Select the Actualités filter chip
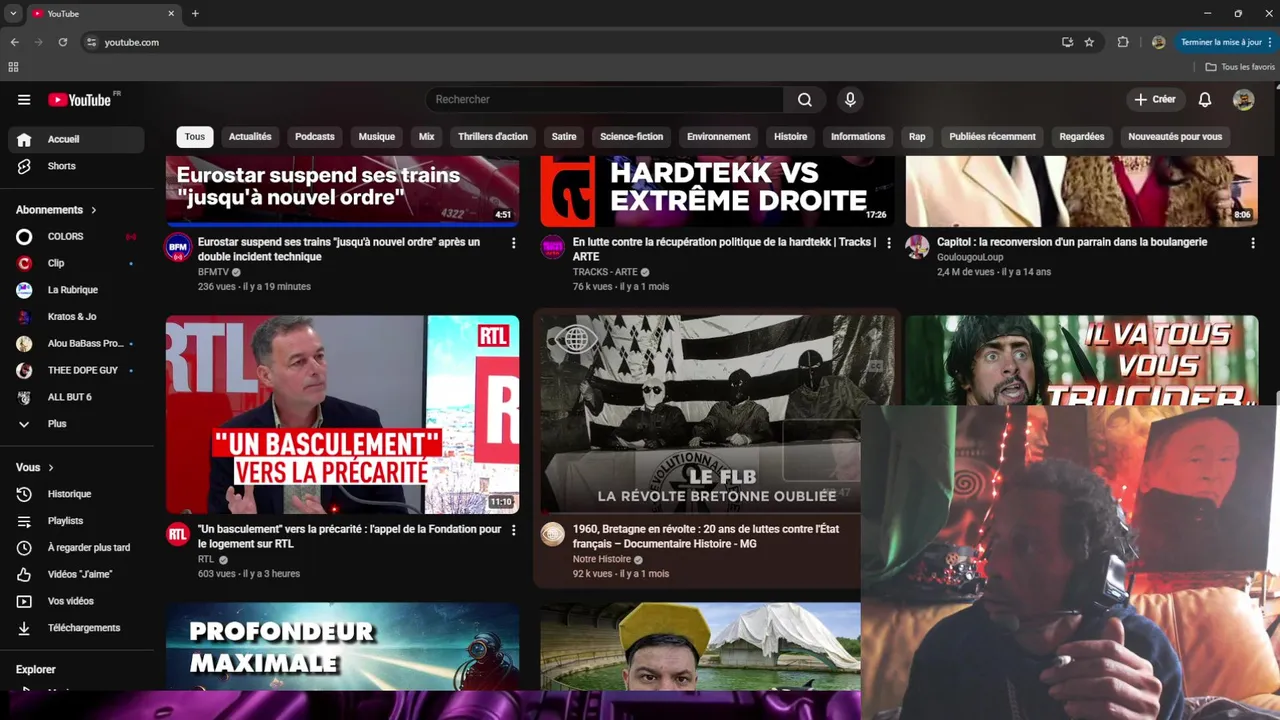 pos(250,137)
